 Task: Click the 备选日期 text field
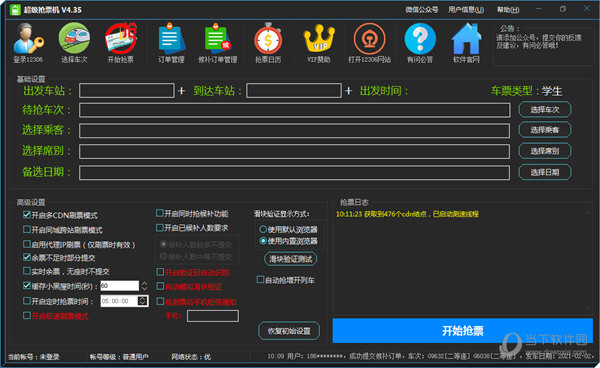tap(295, 172)
